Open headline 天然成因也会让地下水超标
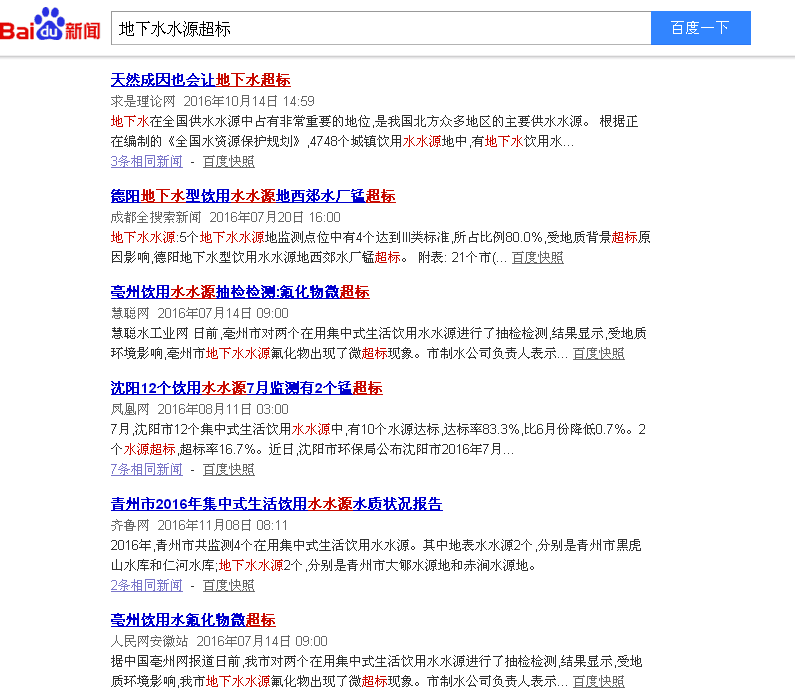The width and height of the screenshot is (795, 691). (200, 80)
